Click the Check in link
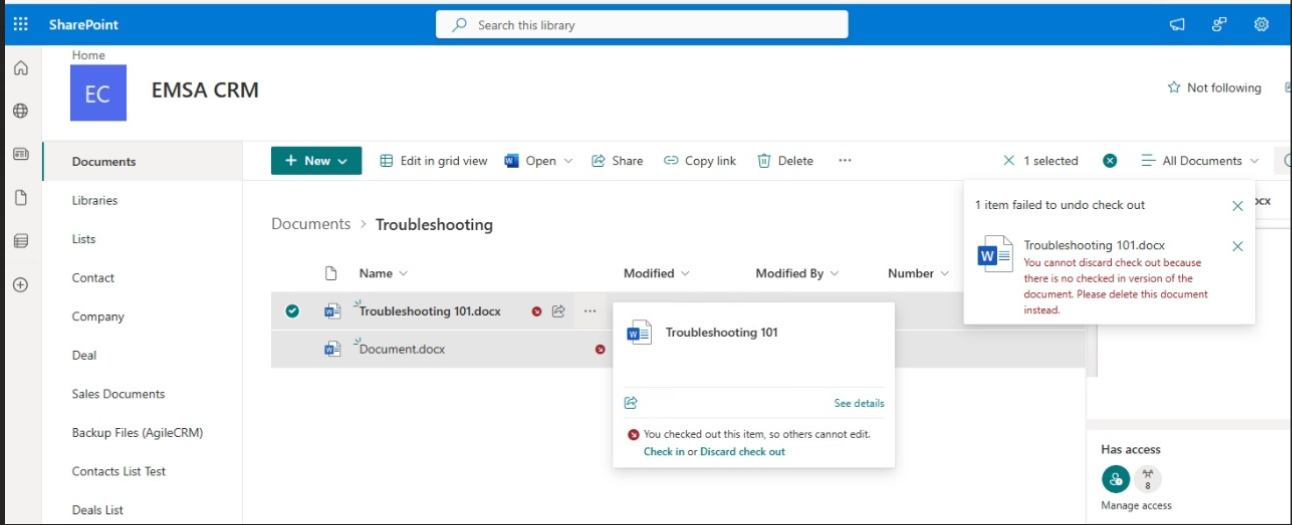This screenshot has height=525, width=1292. (664, 452)
